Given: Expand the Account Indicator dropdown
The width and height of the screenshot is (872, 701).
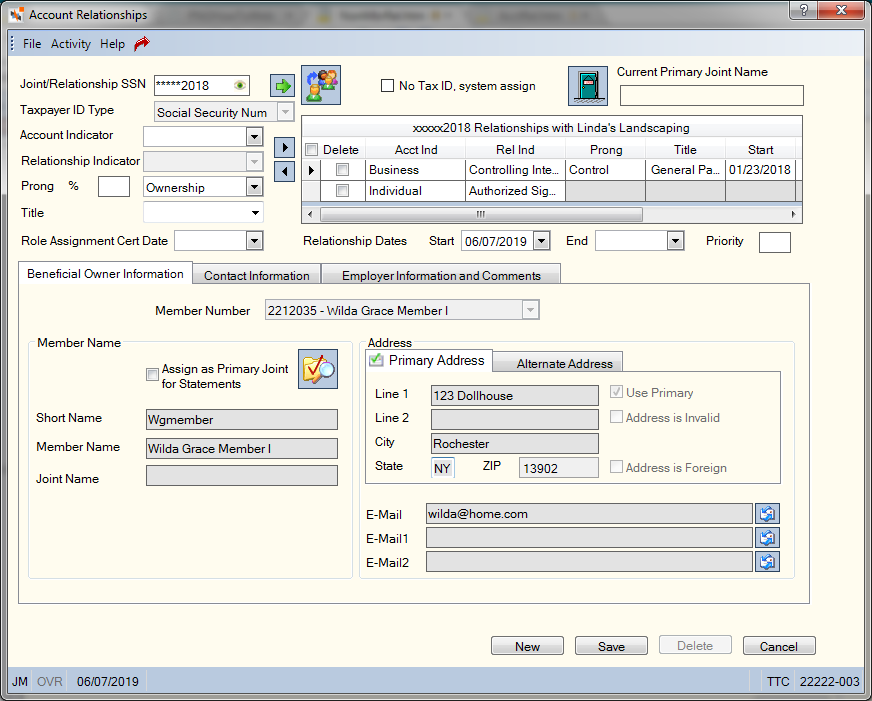Looking at the screenshot, I should coord(254,137).
